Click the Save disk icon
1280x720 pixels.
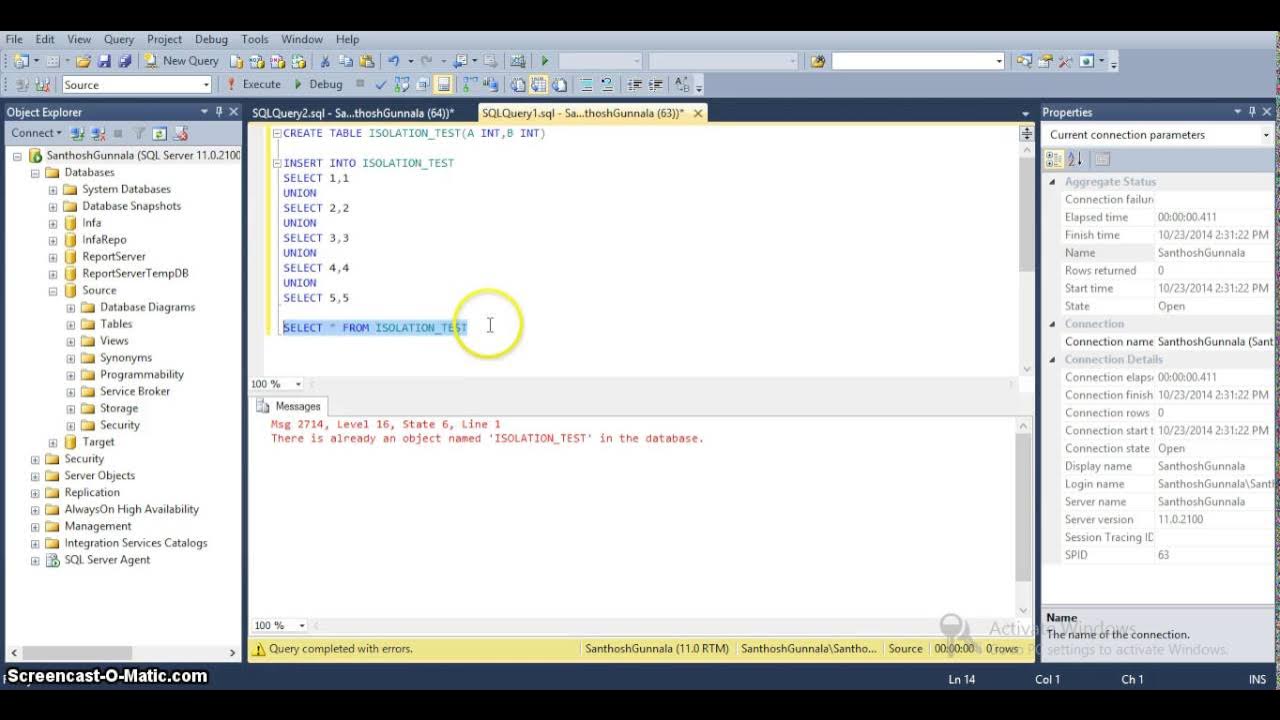(104, 61)
